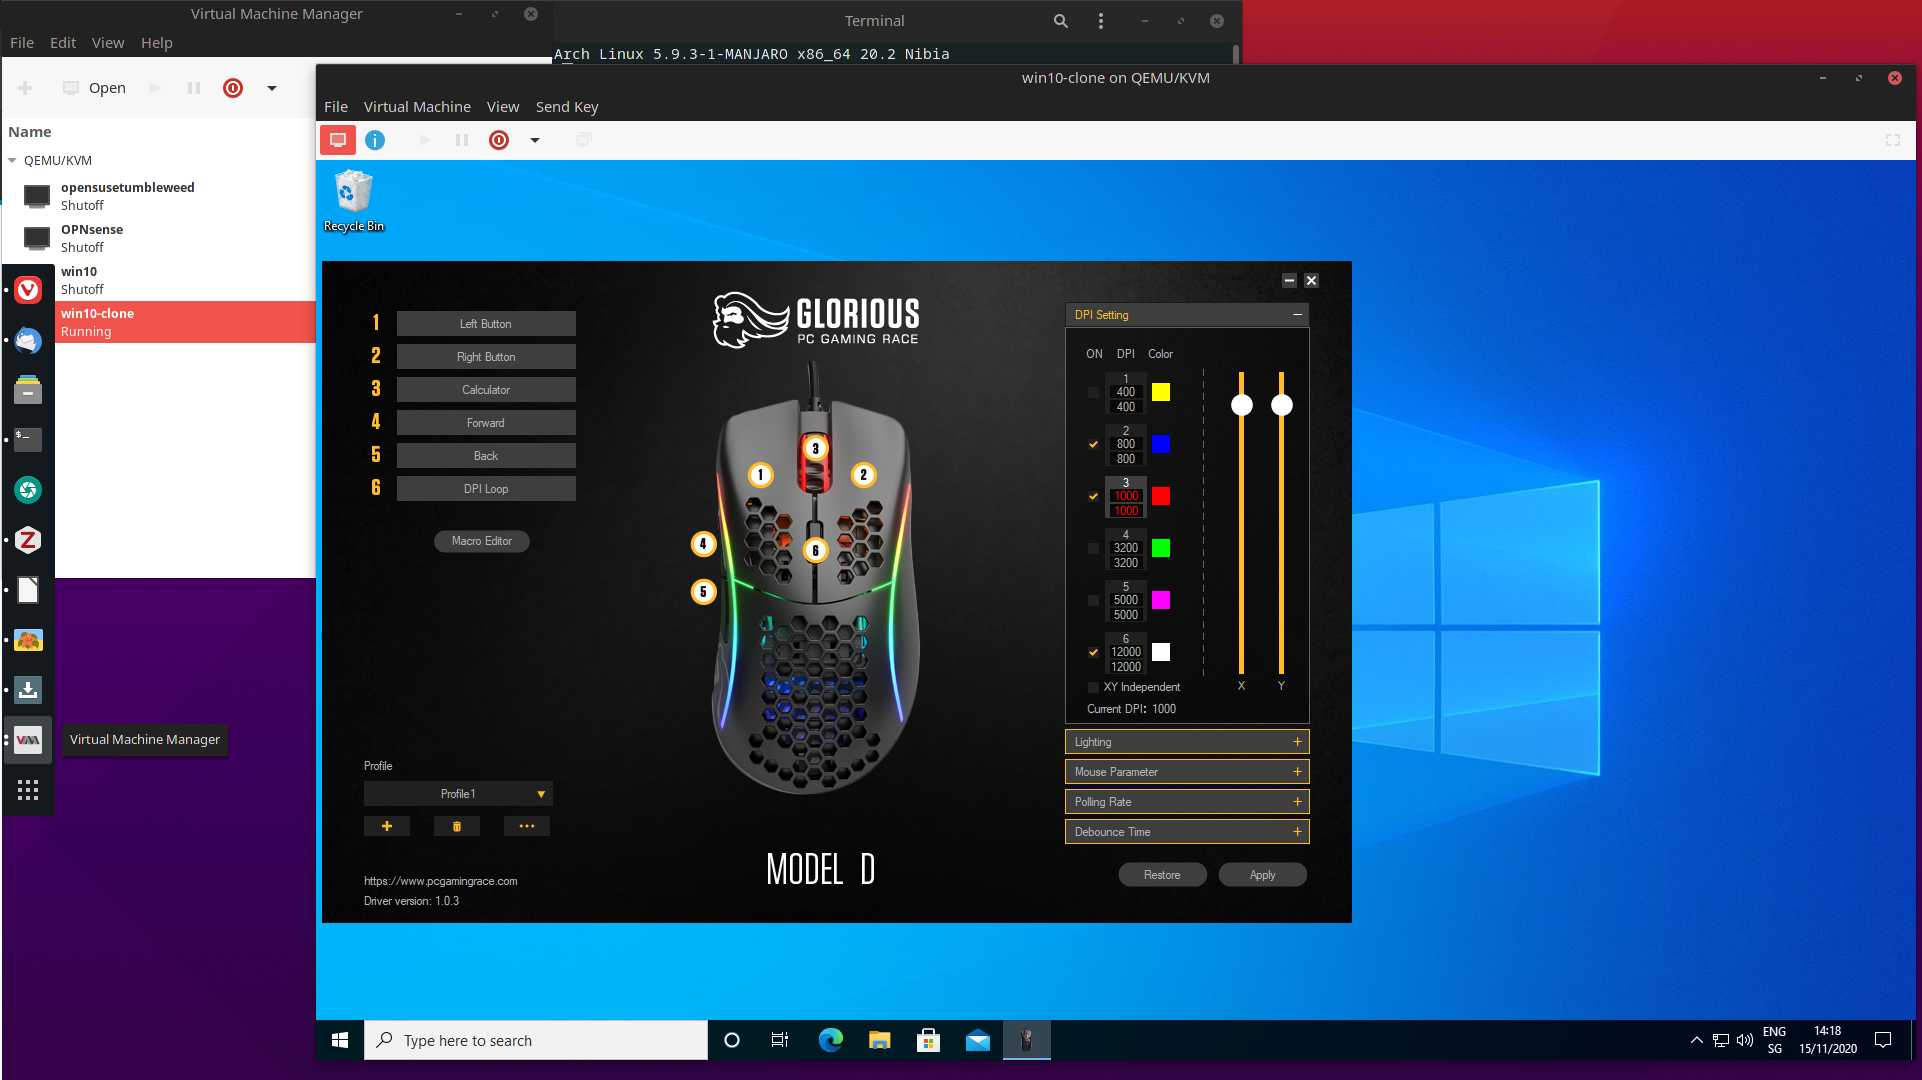
Task: Open View menu in win10-clone viewer
Action: pyautogui.click(x=503, y=107)
